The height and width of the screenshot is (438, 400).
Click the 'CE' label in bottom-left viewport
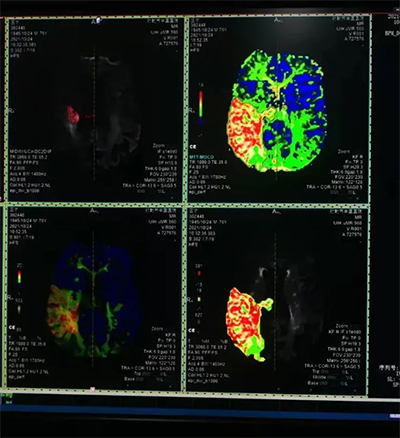click(12, 328)
